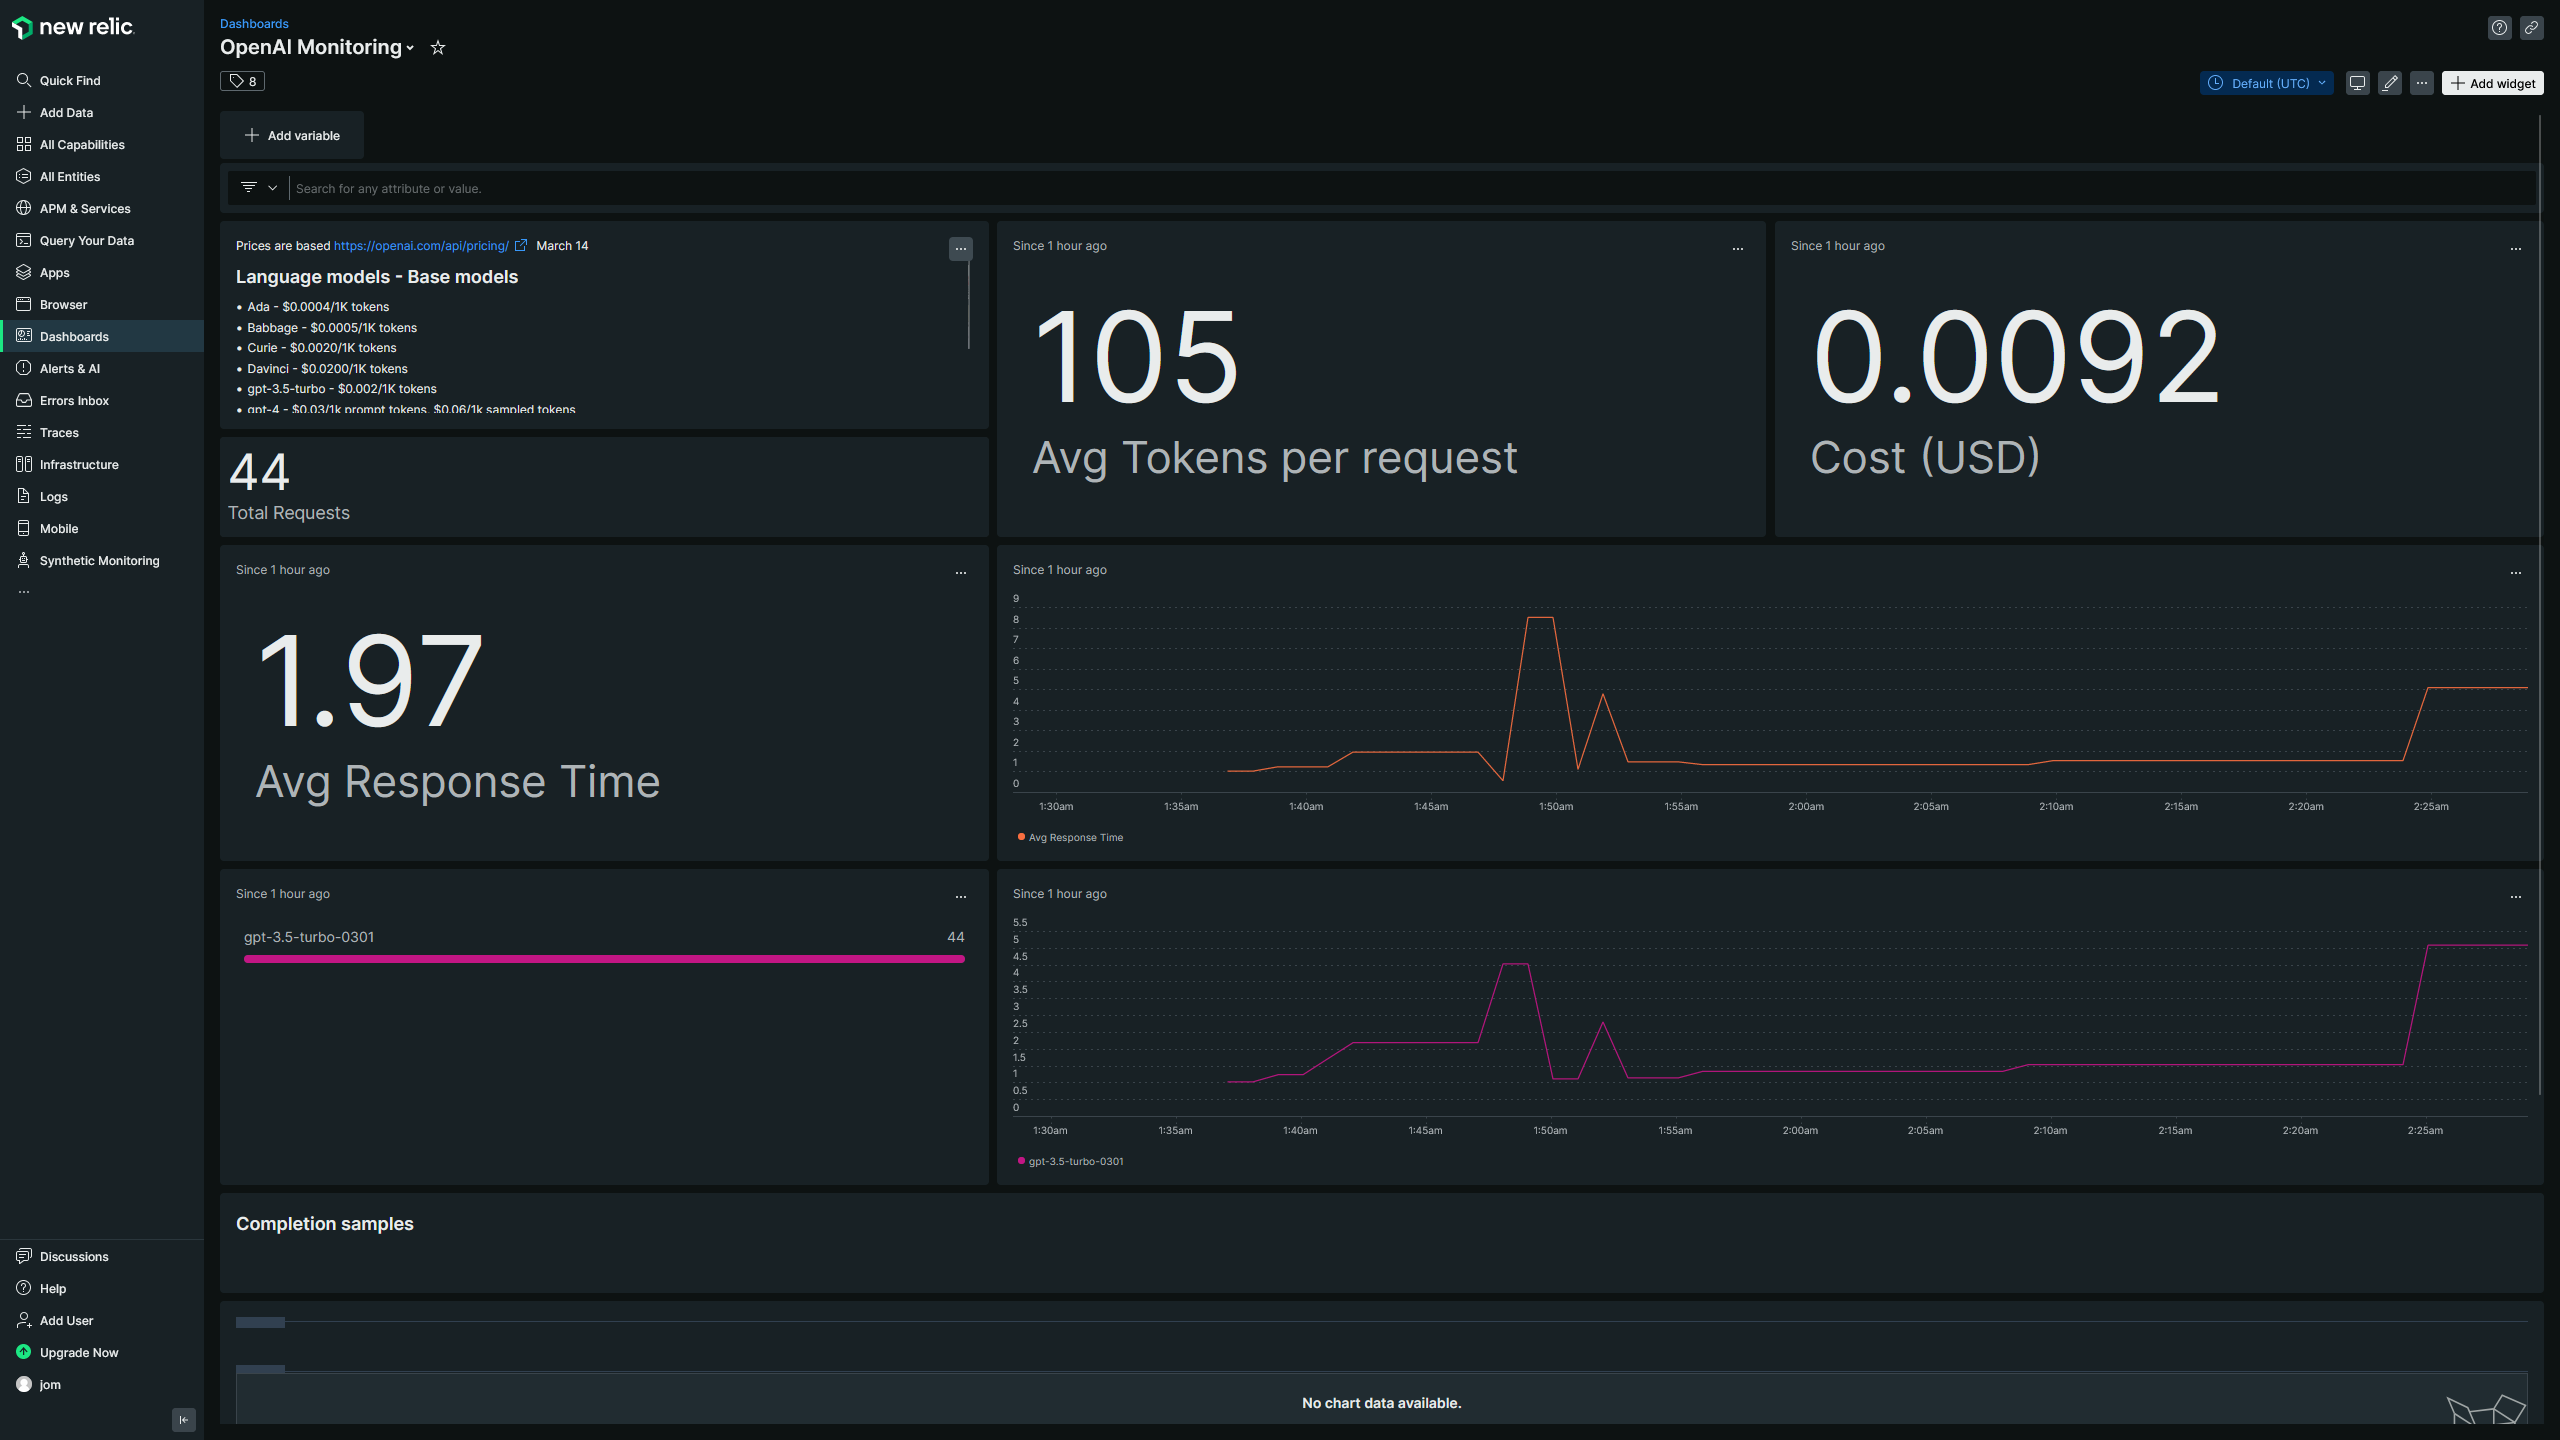Viewport: 2560px width, 1440px height.
Task: Expand the OpenAI Monitoring title dropdown
Action: click(x=410, y=48)
